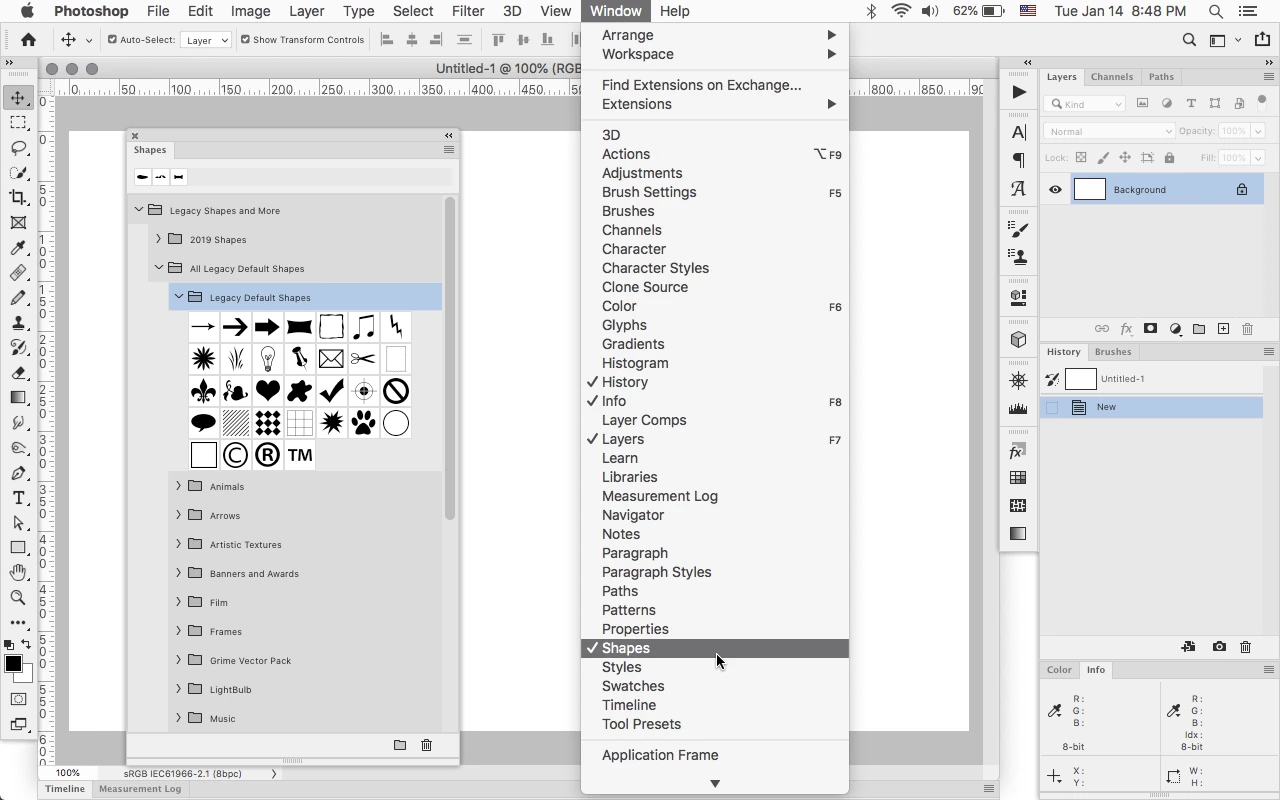The height and width of the screenshot is (800, 1280).
Task: Toggle History window menu item
Action: tap(714, 382)
